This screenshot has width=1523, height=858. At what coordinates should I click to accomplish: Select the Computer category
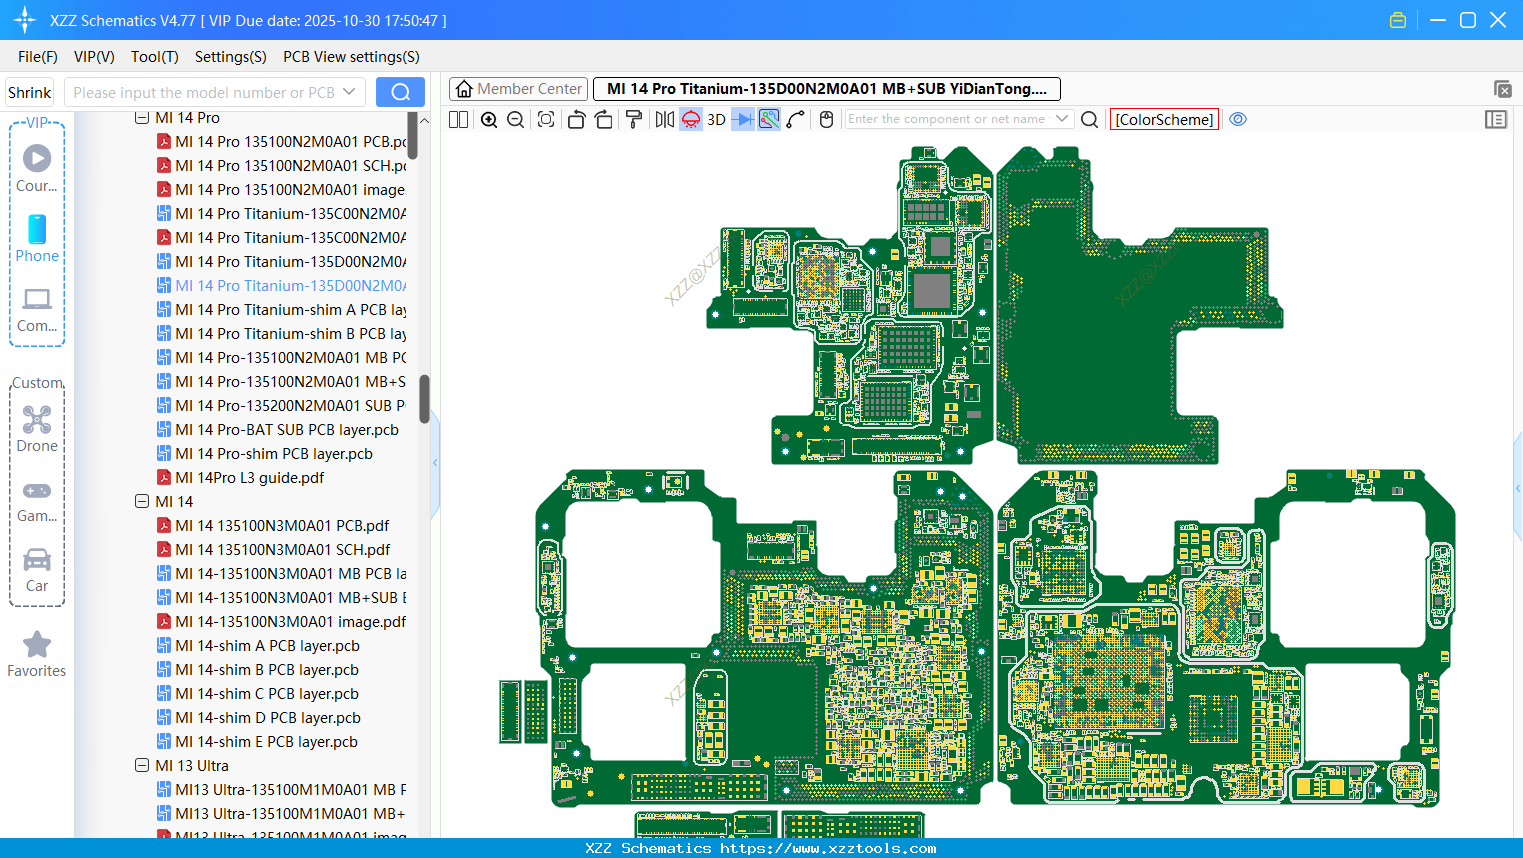click(x=37, y=310)
